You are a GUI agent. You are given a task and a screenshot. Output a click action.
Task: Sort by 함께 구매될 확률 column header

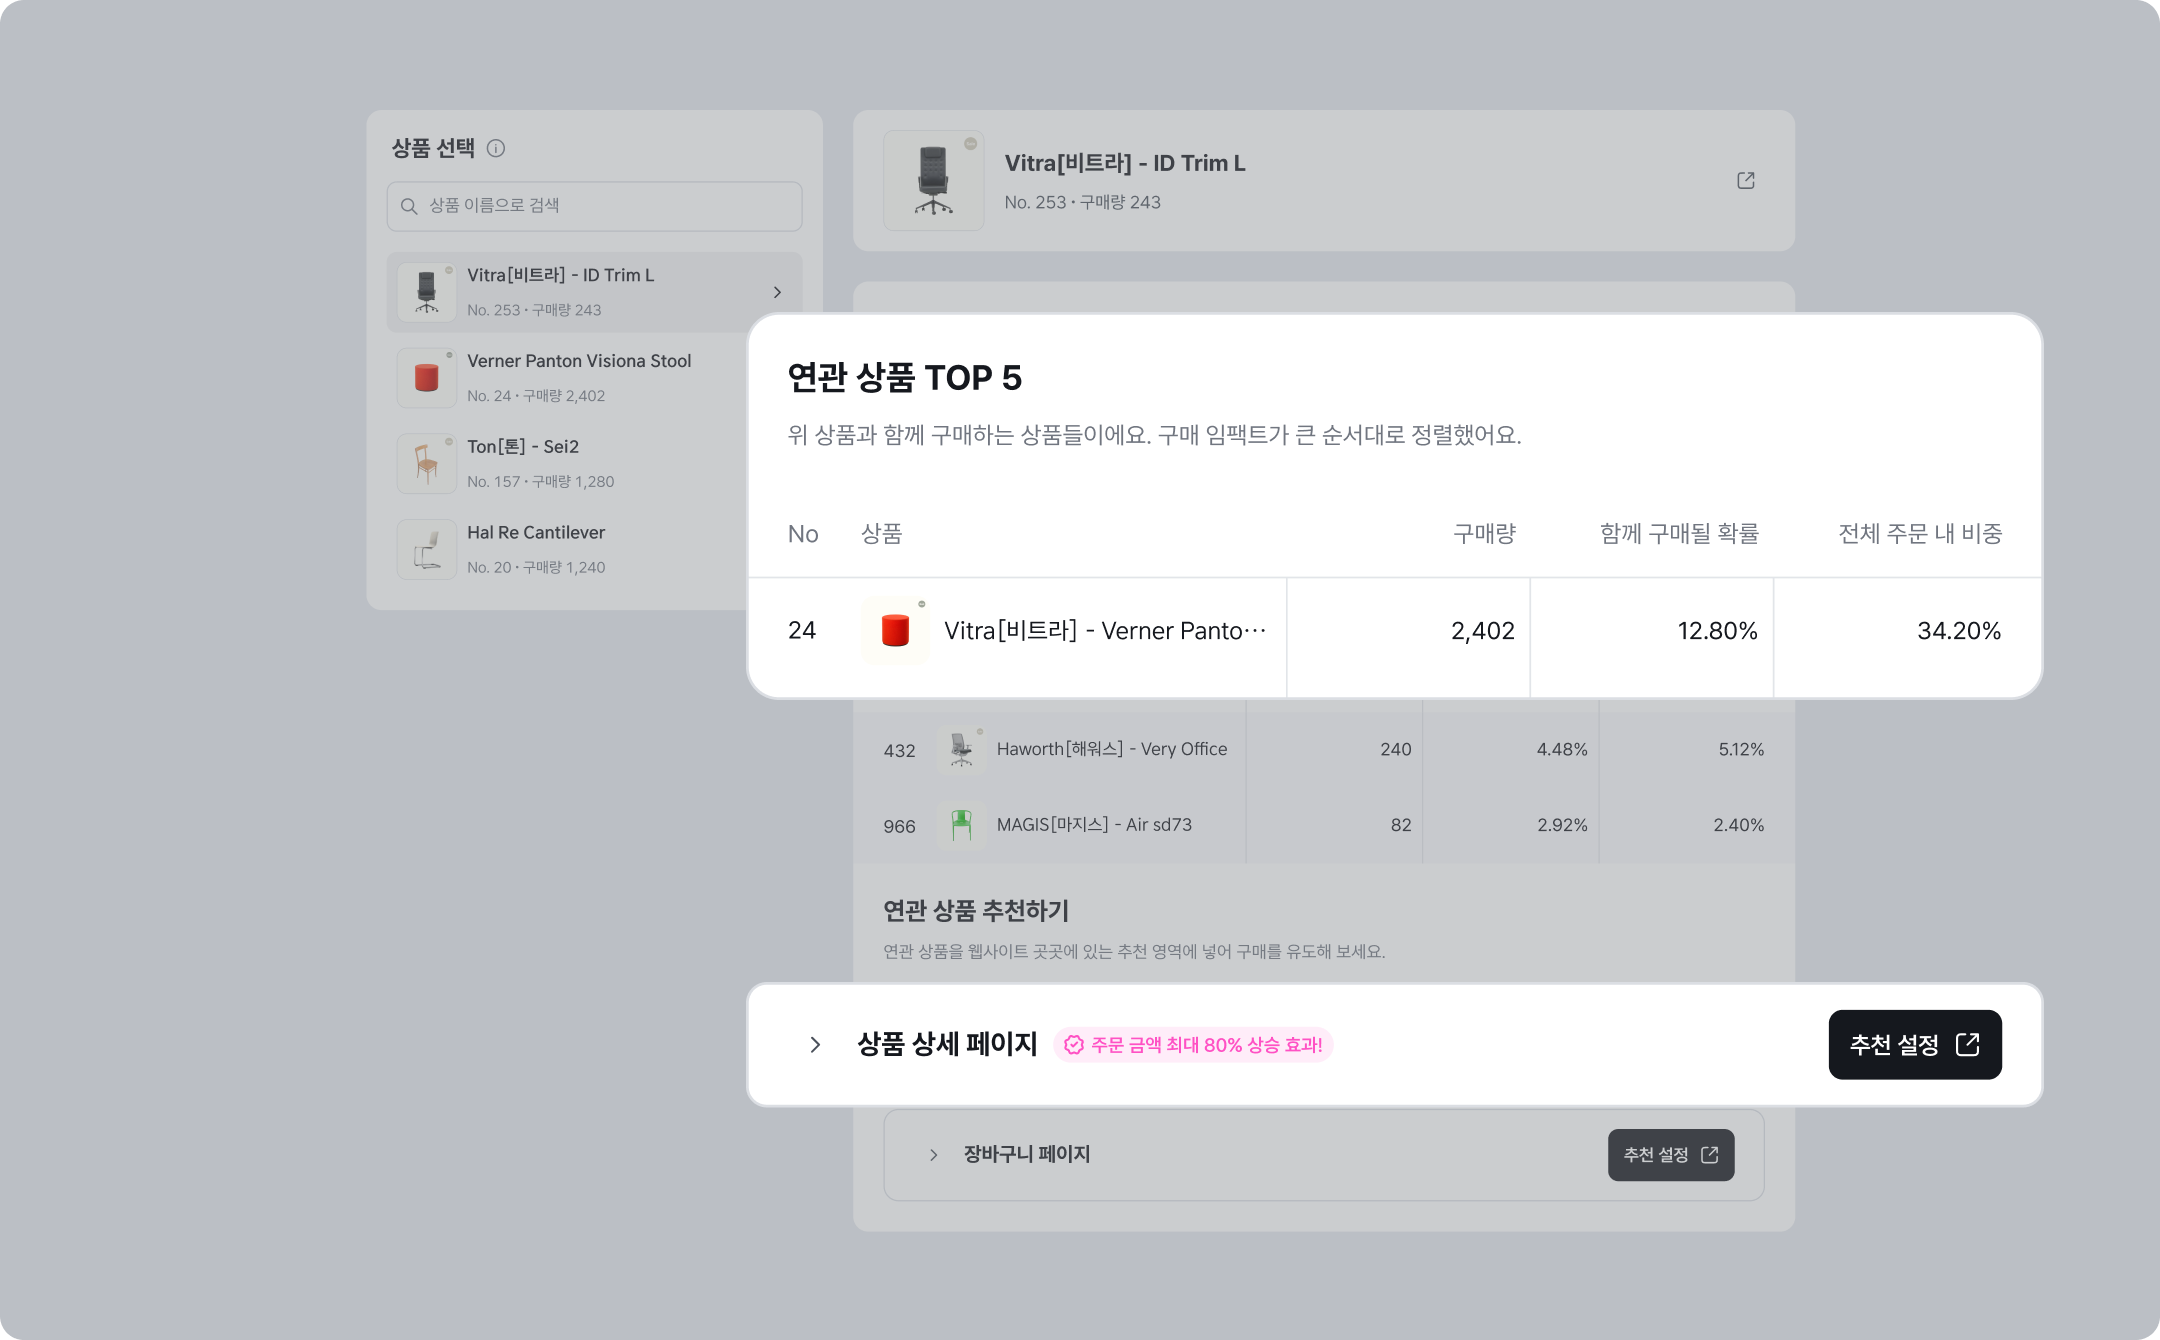pos(1678,534)
